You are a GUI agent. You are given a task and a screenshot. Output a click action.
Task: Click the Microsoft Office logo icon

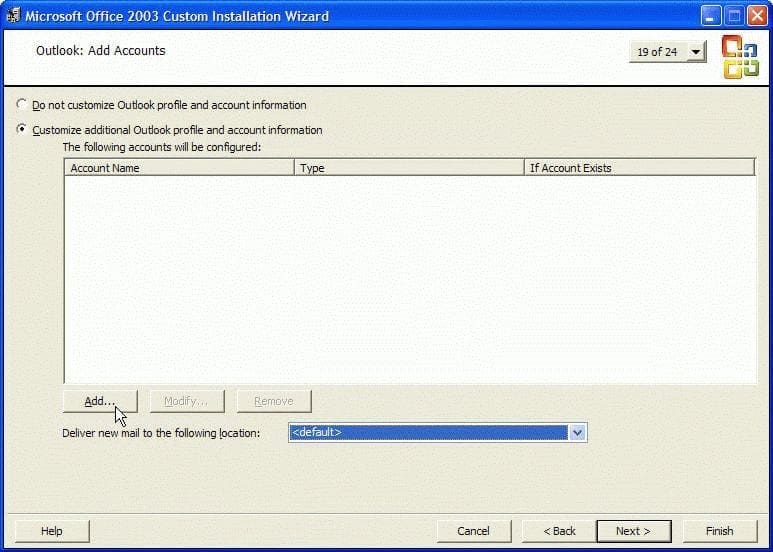tap(740, 57)
